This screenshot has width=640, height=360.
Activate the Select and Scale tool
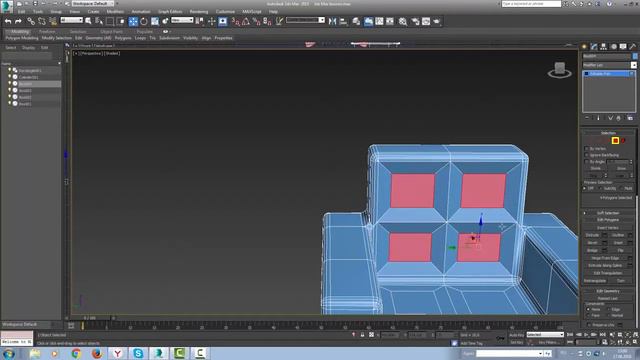coord(155,21)
